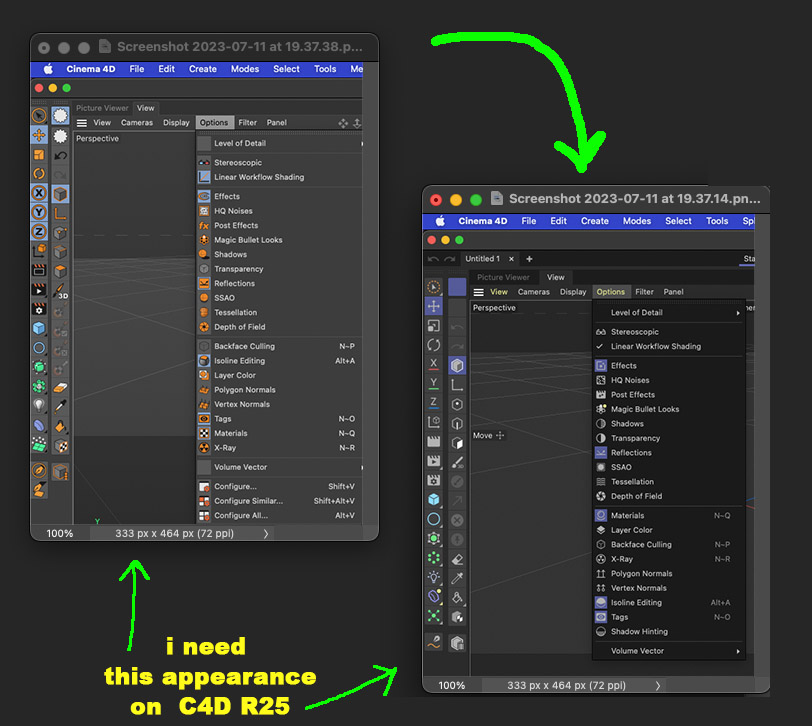Screen dimensions: 812x726
Task: Click hamburger menu icon in right viewport
Action: click(x=478, y=292)
